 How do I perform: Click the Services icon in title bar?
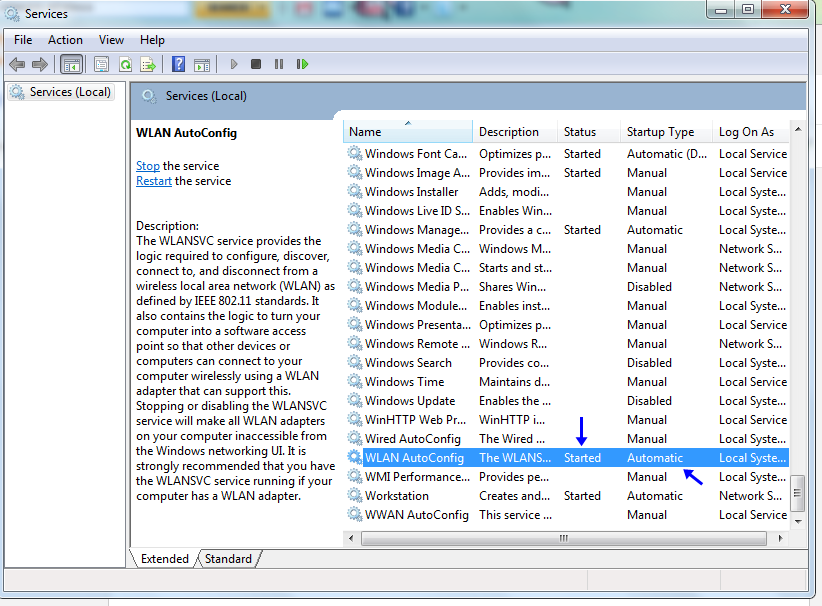point(12,14)
